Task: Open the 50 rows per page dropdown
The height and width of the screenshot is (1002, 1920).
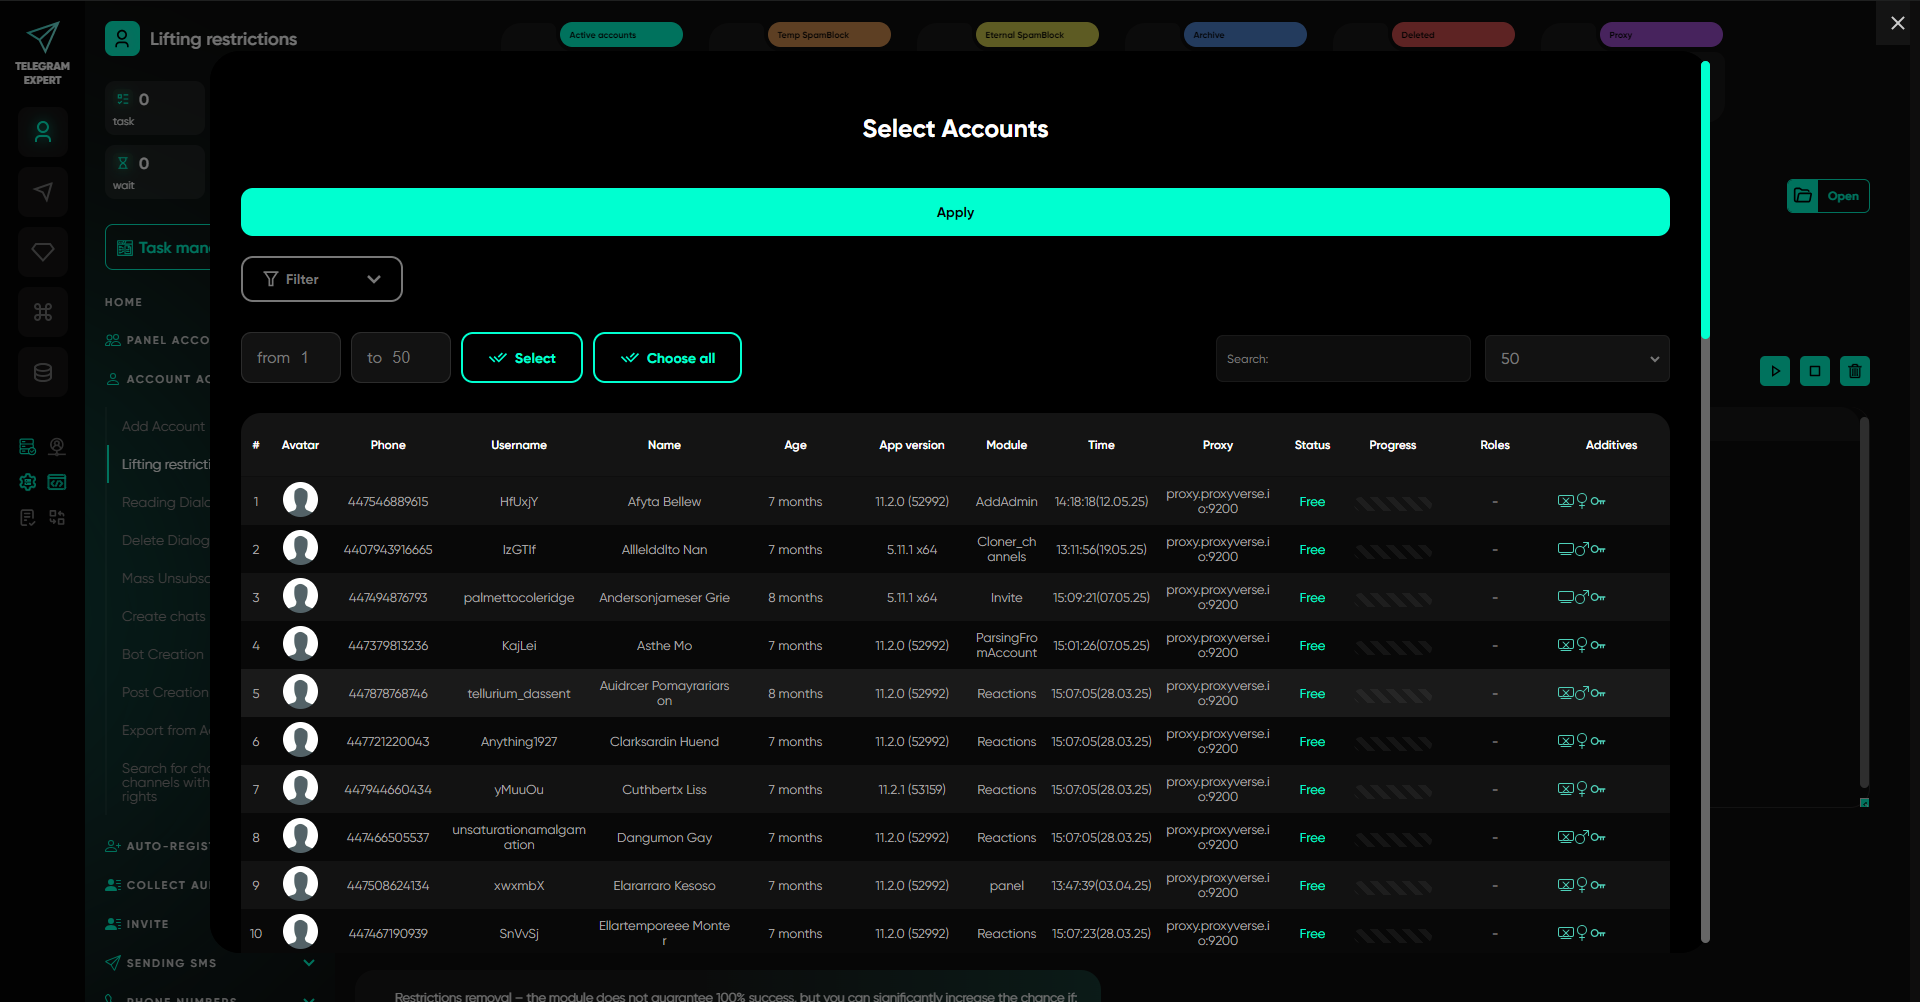Action: [x=1577, y=358]
